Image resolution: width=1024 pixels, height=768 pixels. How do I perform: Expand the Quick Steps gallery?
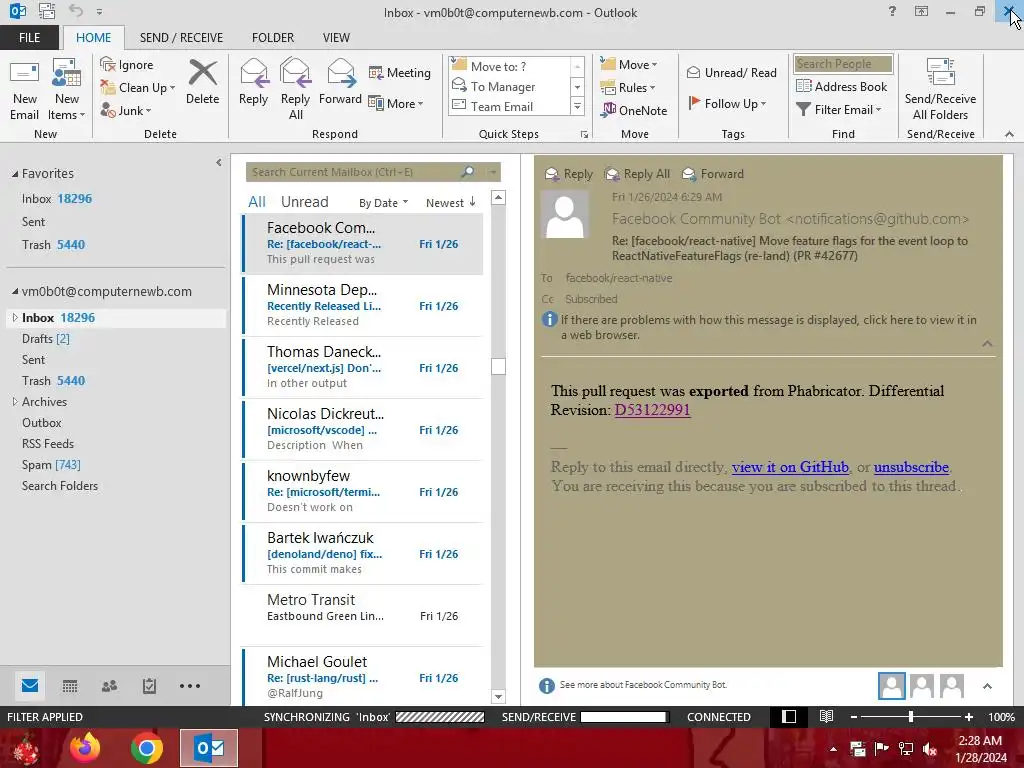tap(577, 106)
